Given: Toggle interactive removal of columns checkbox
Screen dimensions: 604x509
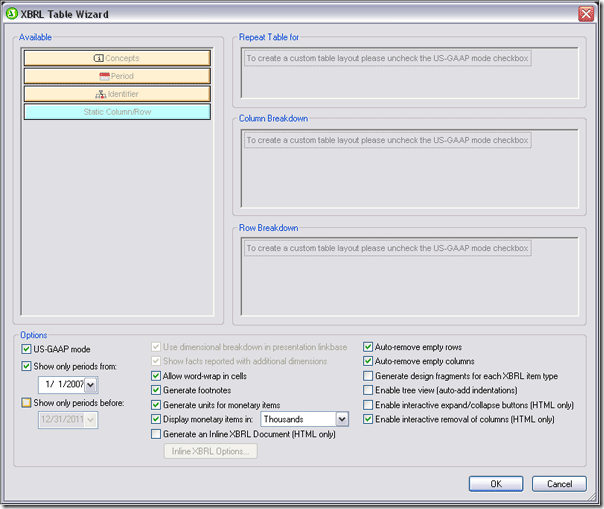Looking at the screenshot, I should [368, 419].
